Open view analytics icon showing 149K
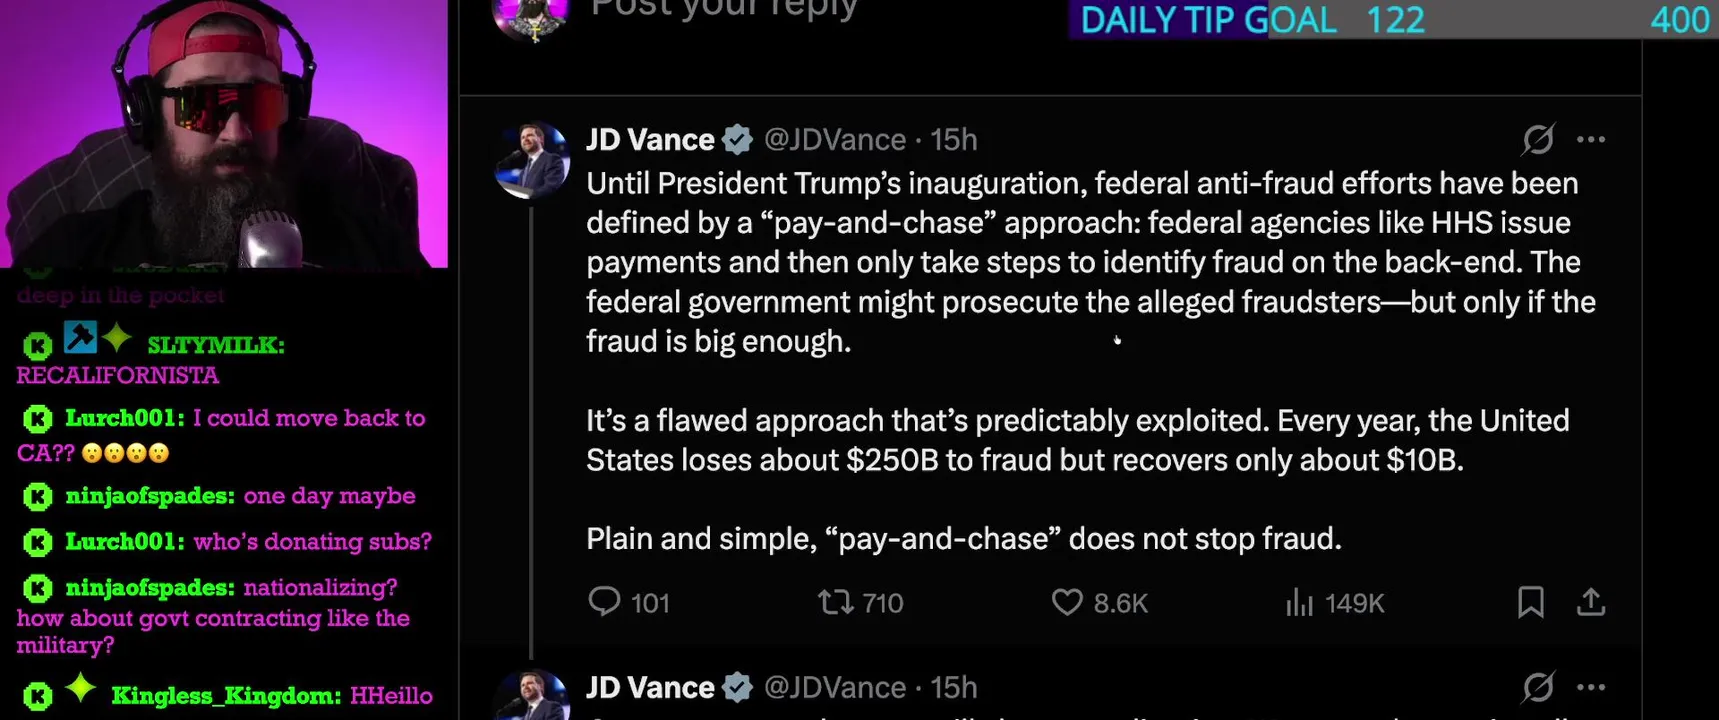1719x720 pixels. click(x=1298, y=602)
